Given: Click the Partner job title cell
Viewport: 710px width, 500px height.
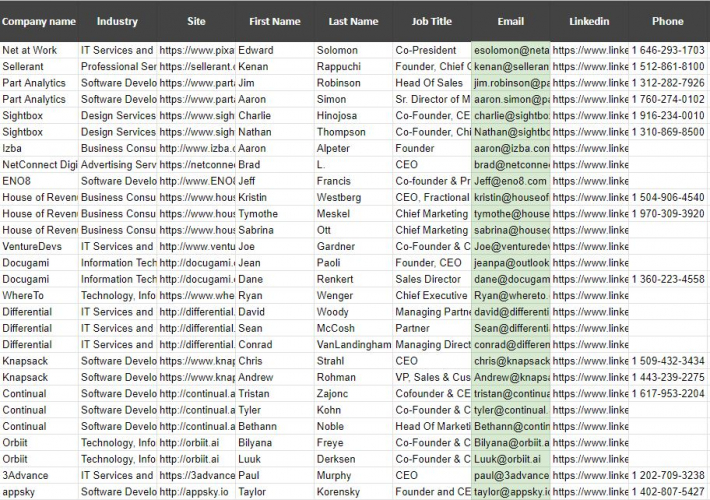Looking at the screenshot, I should 432,328.
